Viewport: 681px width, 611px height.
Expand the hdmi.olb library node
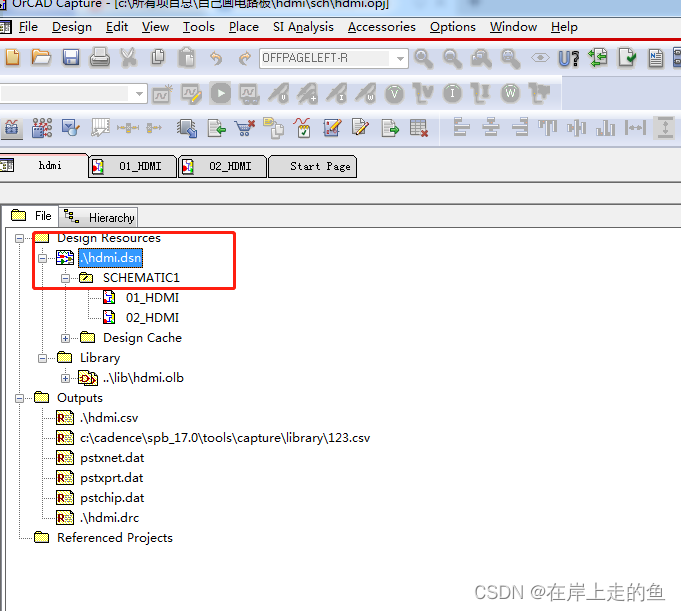[x=66, y=378]
